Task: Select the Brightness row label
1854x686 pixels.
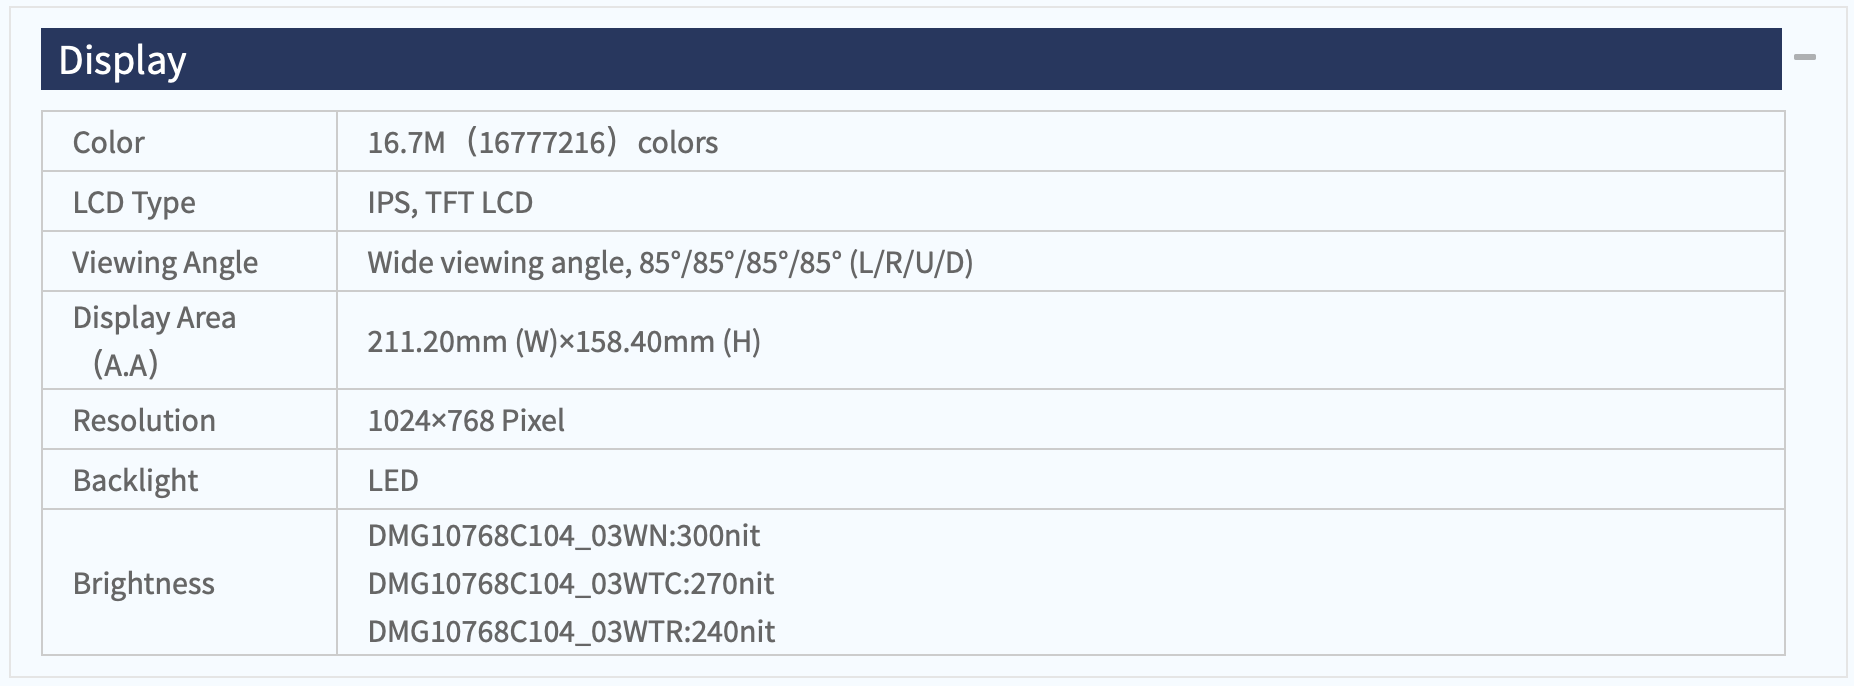Action: 144,584
